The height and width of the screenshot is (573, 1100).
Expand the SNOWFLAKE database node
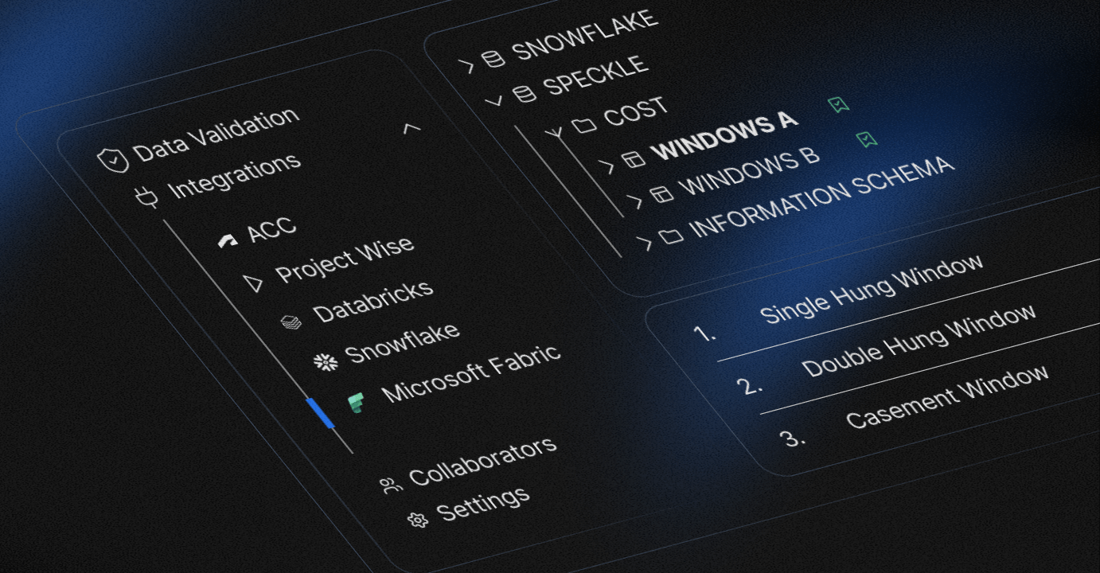[x=467, y=67]
